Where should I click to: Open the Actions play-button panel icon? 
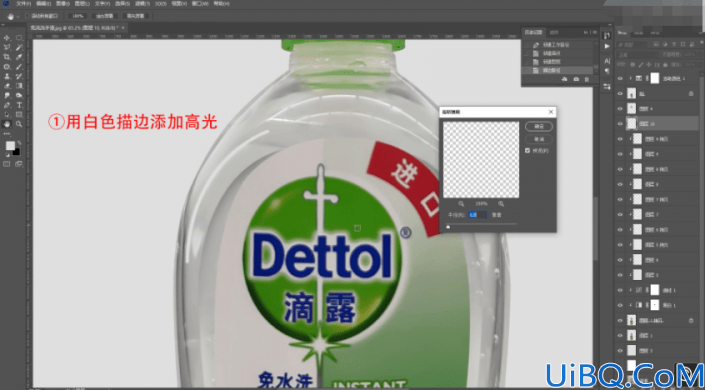pos(607,46)
